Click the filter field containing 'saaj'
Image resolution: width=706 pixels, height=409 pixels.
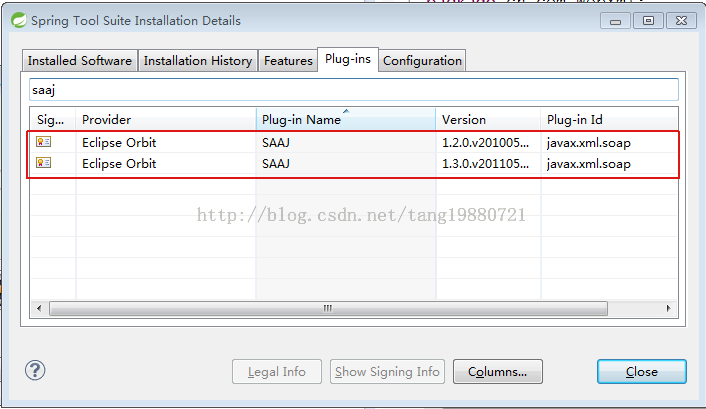[354, 90]
